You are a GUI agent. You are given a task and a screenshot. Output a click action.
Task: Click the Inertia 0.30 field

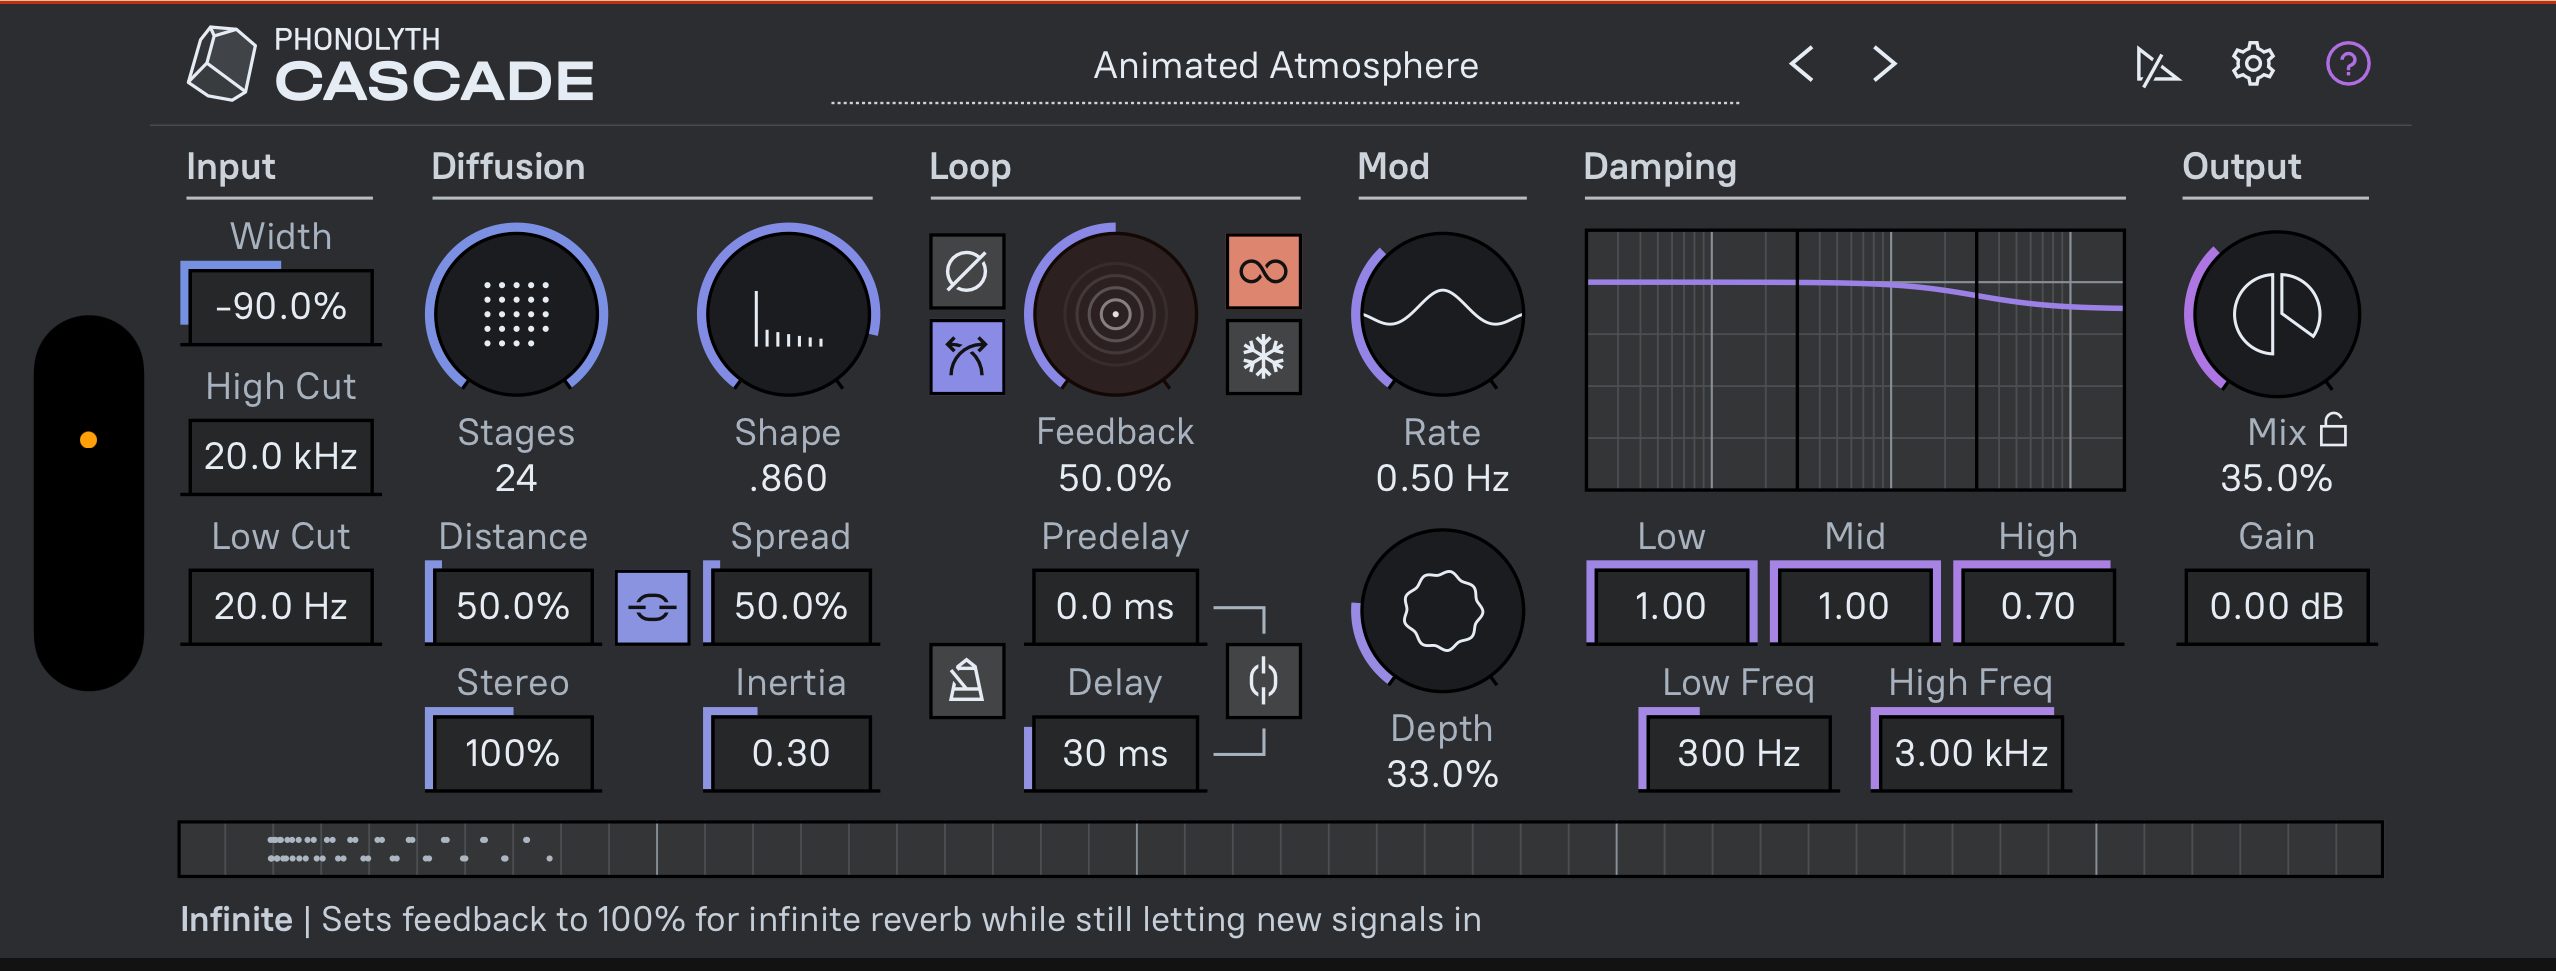tap(790, 753)
